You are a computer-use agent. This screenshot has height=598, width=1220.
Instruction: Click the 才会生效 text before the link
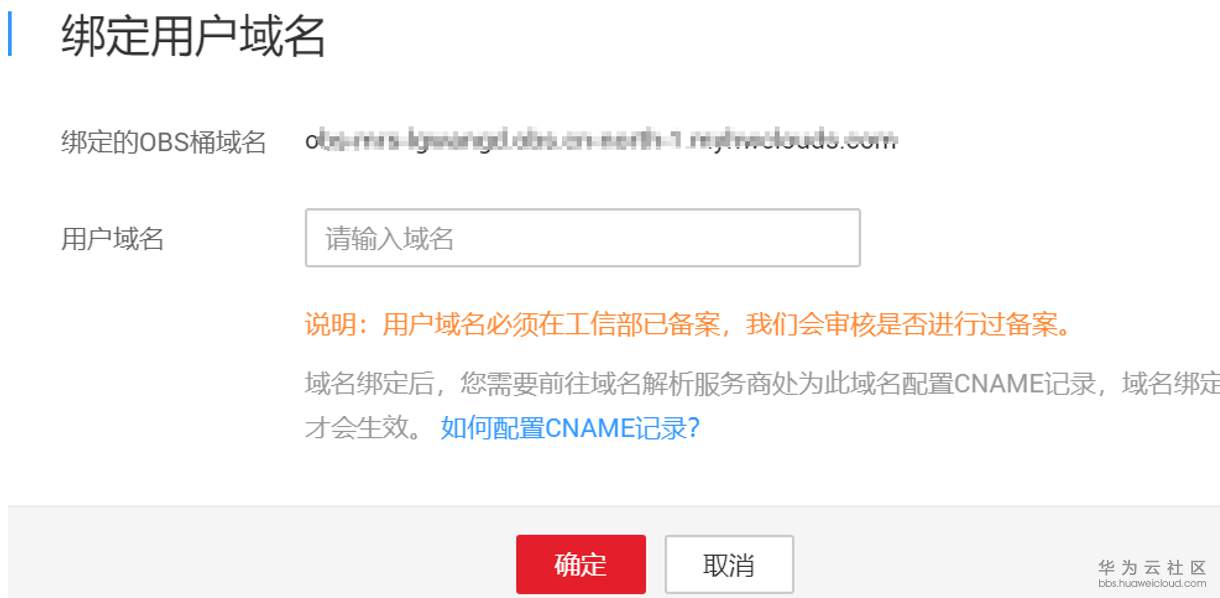pos(356,428)
